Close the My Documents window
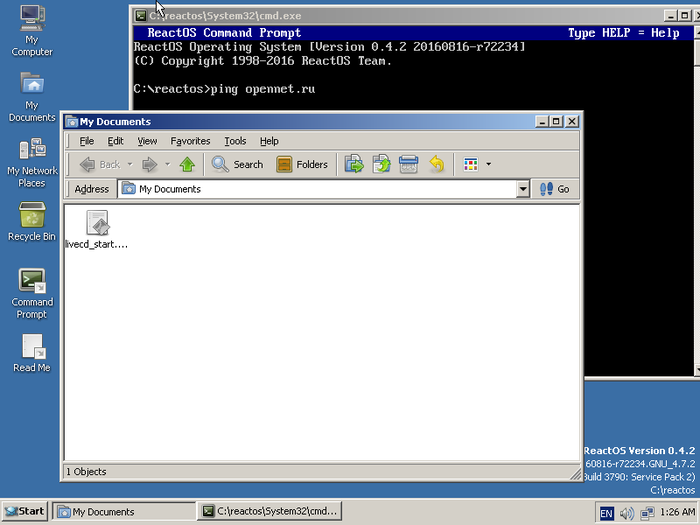The image size is (700, 525). [x=572, y=121]
